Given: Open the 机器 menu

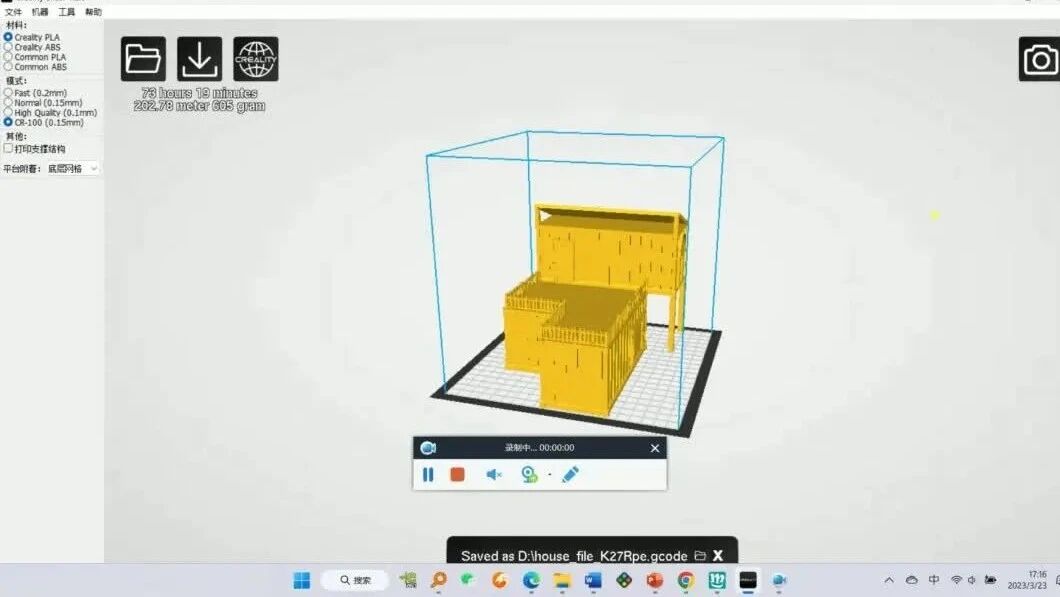Looking at the screenshot, I should point(40,12).
